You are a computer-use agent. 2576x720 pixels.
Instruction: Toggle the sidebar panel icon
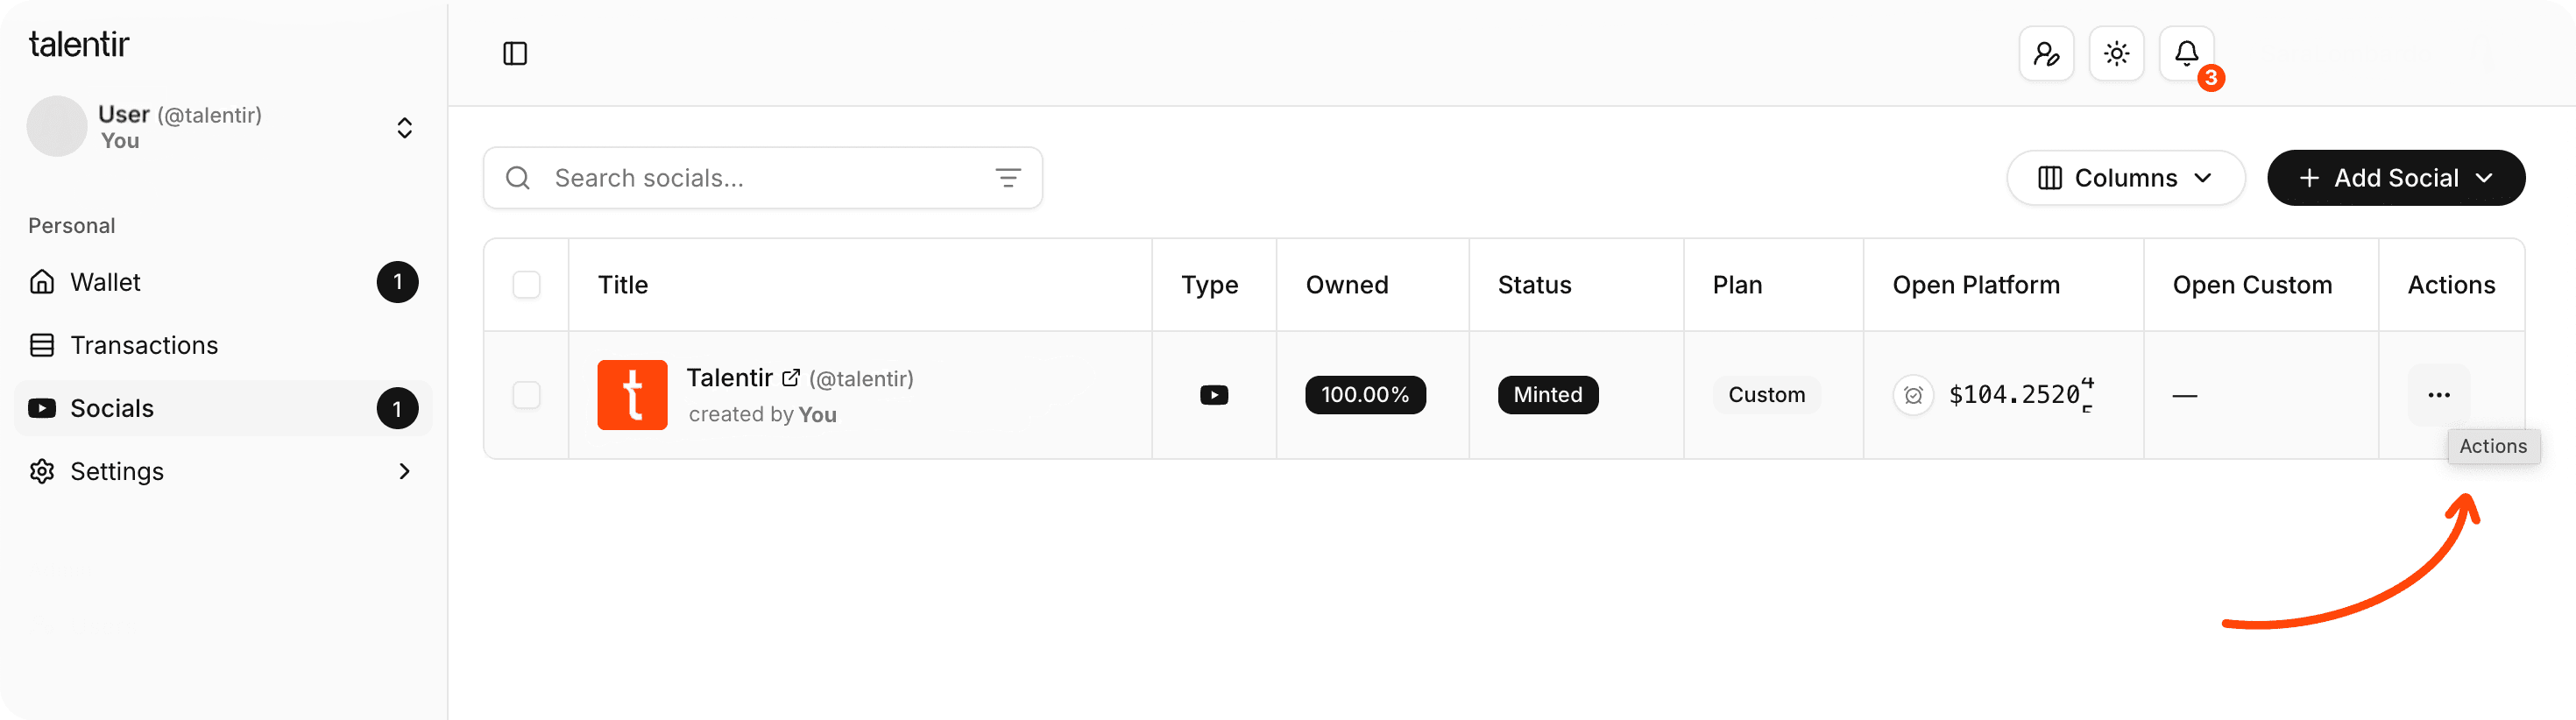(x=515, y=53)
